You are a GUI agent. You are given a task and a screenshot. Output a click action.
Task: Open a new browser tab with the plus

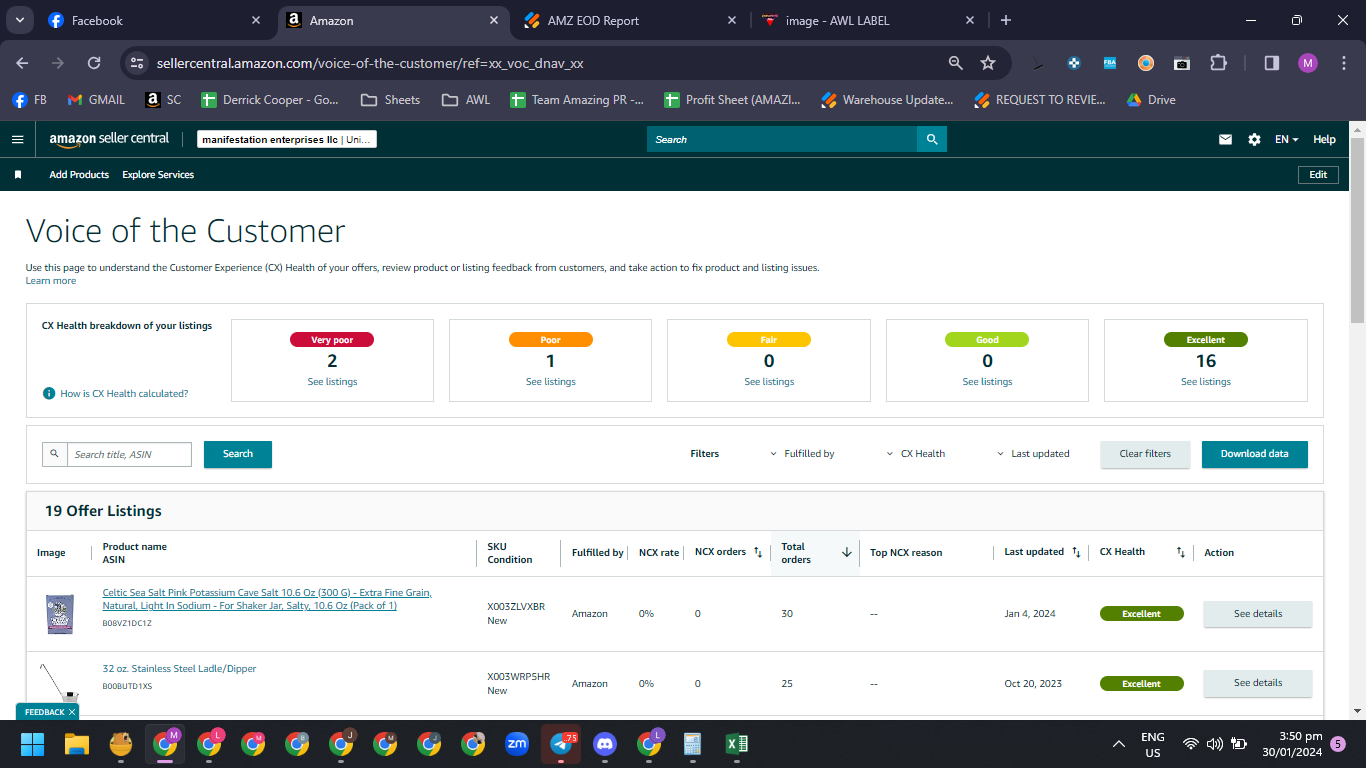(1006, 20)
